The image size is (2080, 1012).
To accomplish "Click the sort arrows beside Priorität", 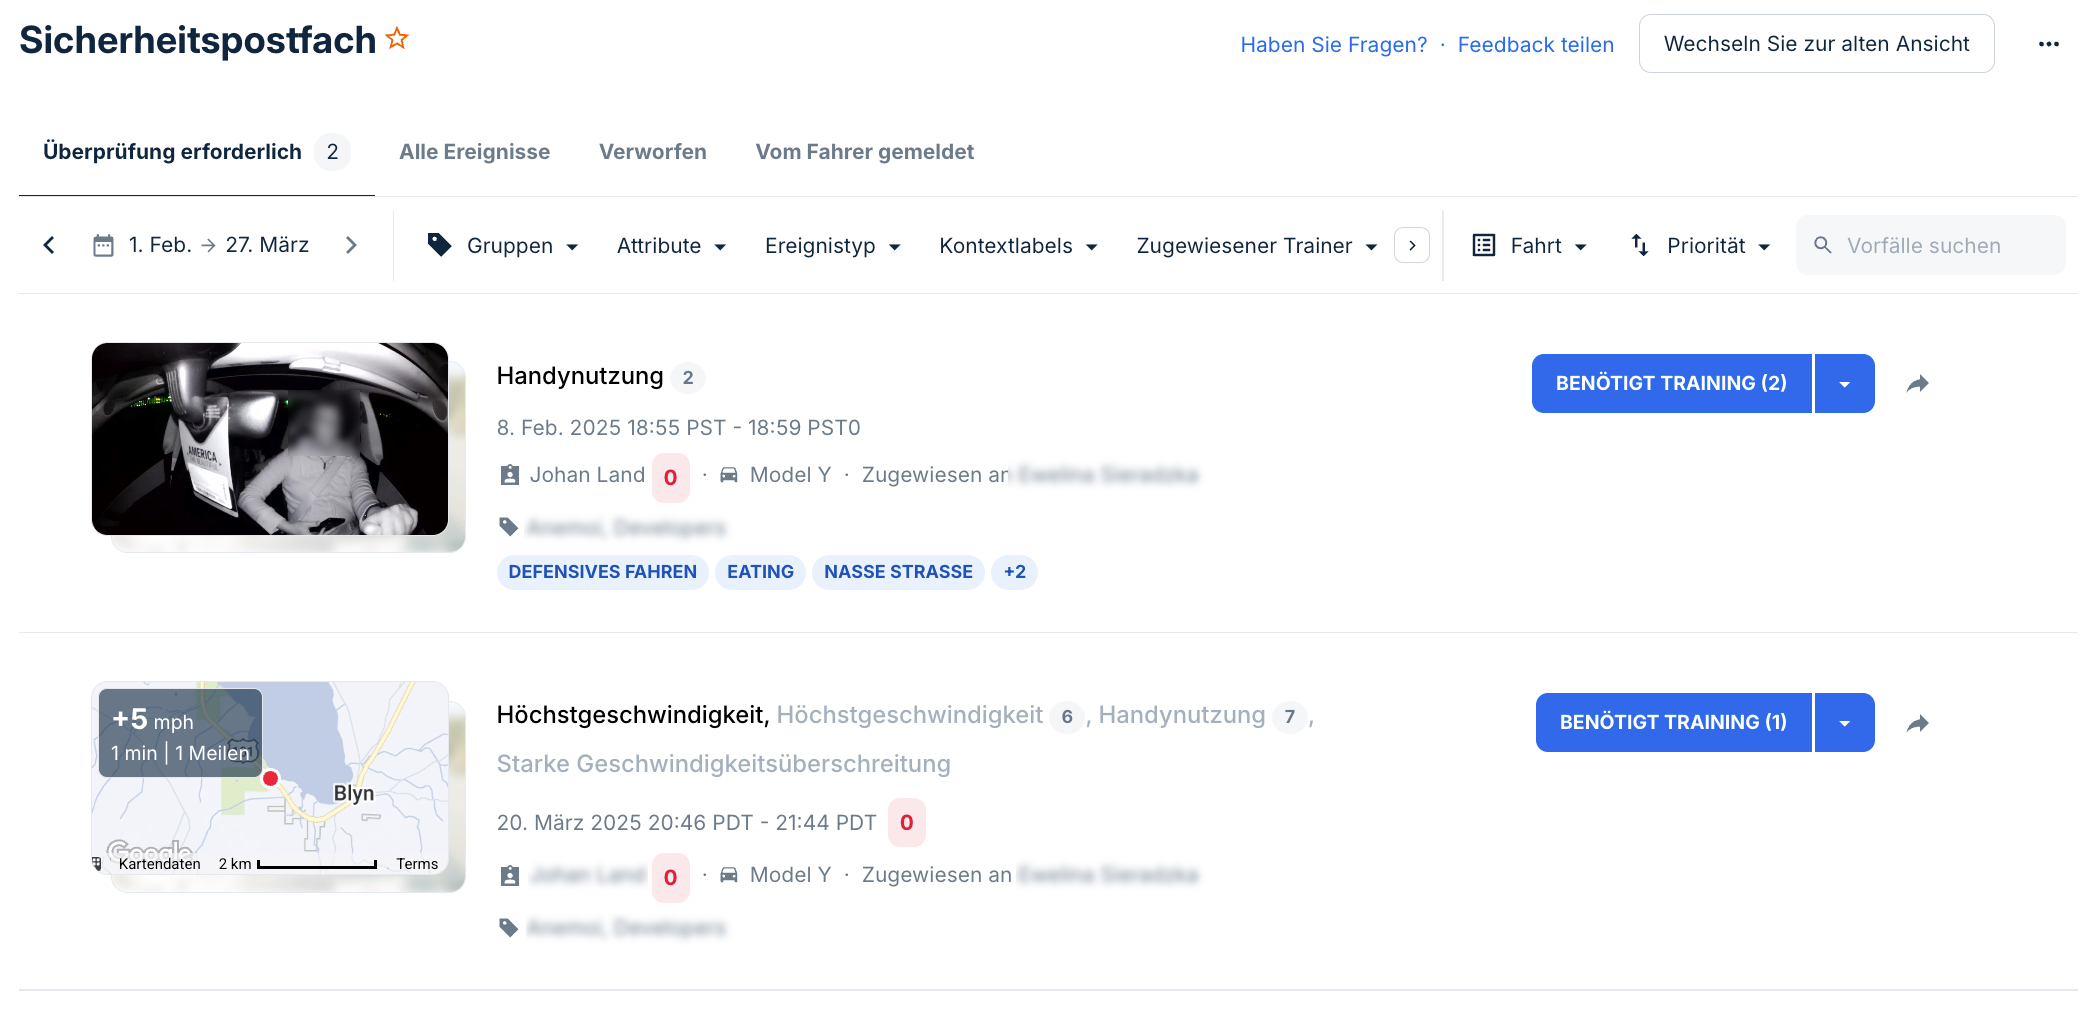I will click(1640, 244).
